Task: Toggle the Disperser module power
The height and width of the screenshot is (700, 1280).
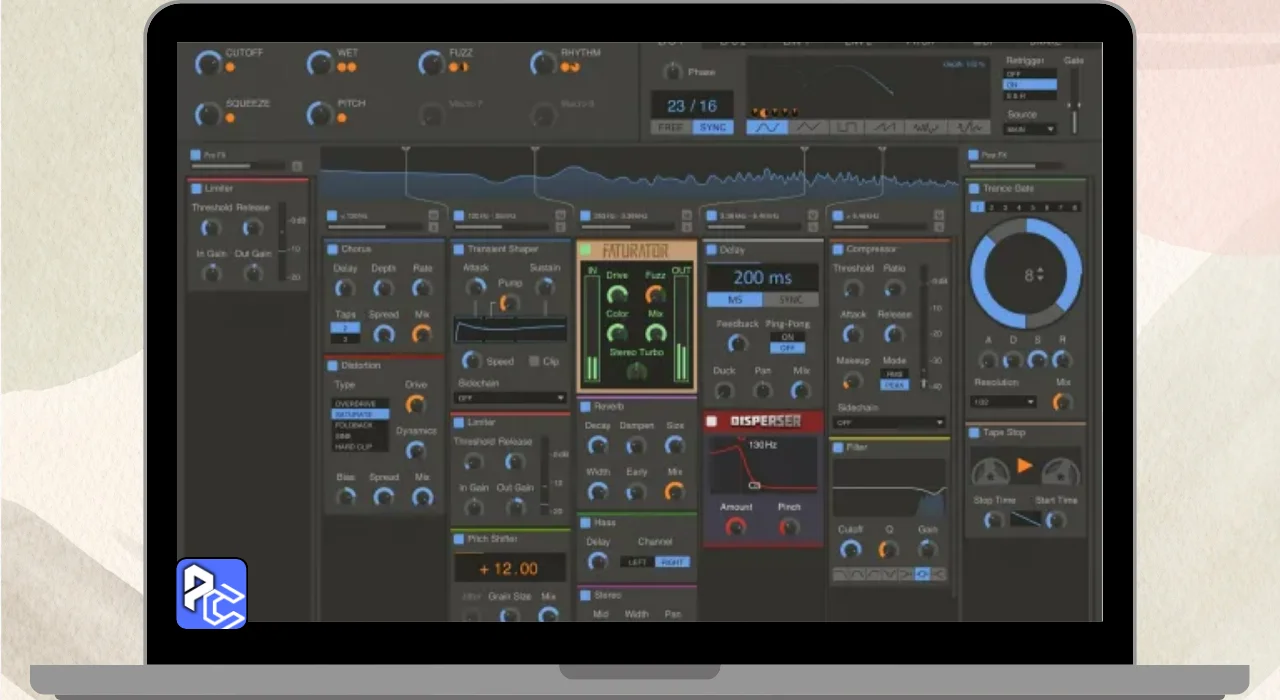Action: pos(712,421)
